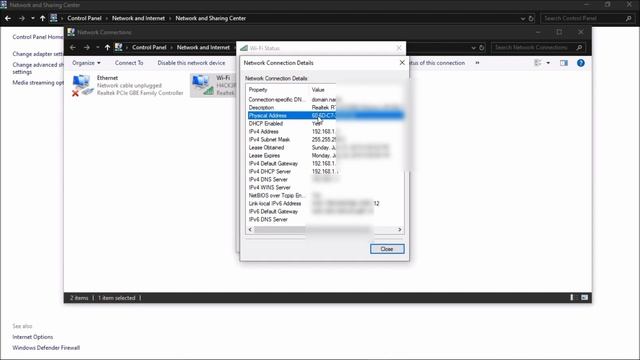This screenshot has height=360, width=640.
Task: Click the details list horizontal scrollbar thumb
Action: 312,230
